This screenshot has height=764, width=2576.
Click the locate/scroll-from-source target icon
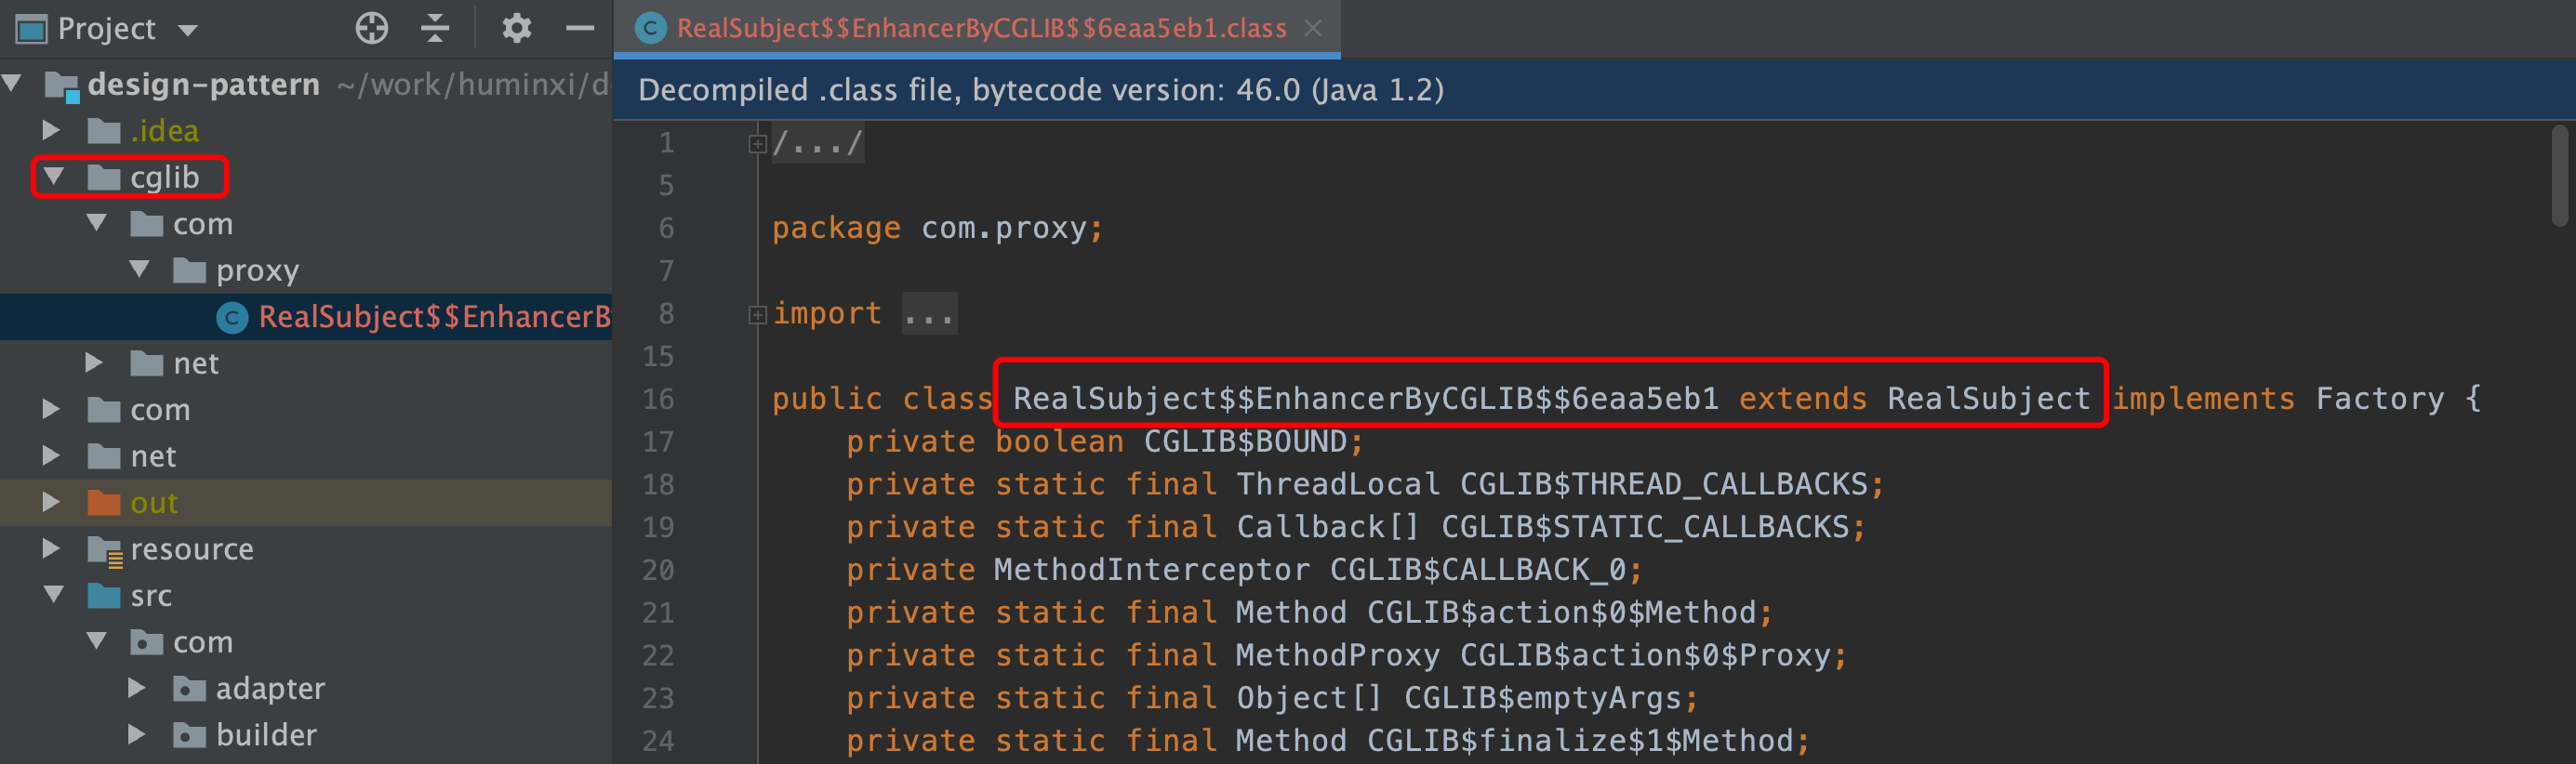(x=371, y=28)
